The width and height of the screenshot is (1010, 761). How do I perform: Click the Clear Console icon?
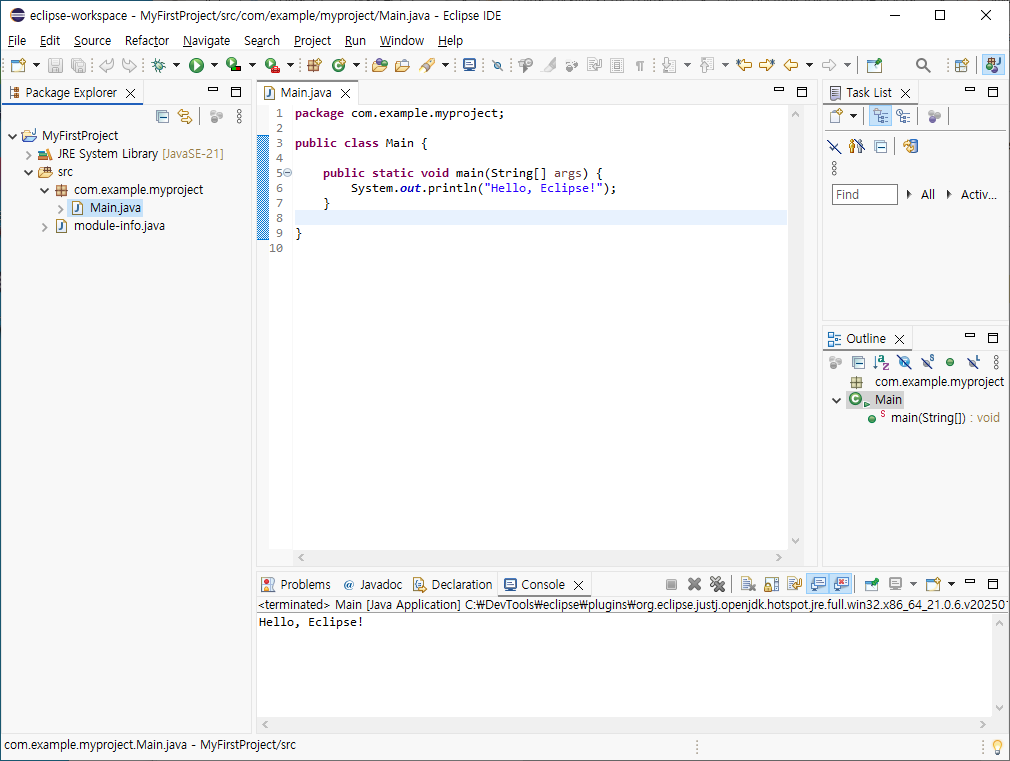tap(748, 584)
